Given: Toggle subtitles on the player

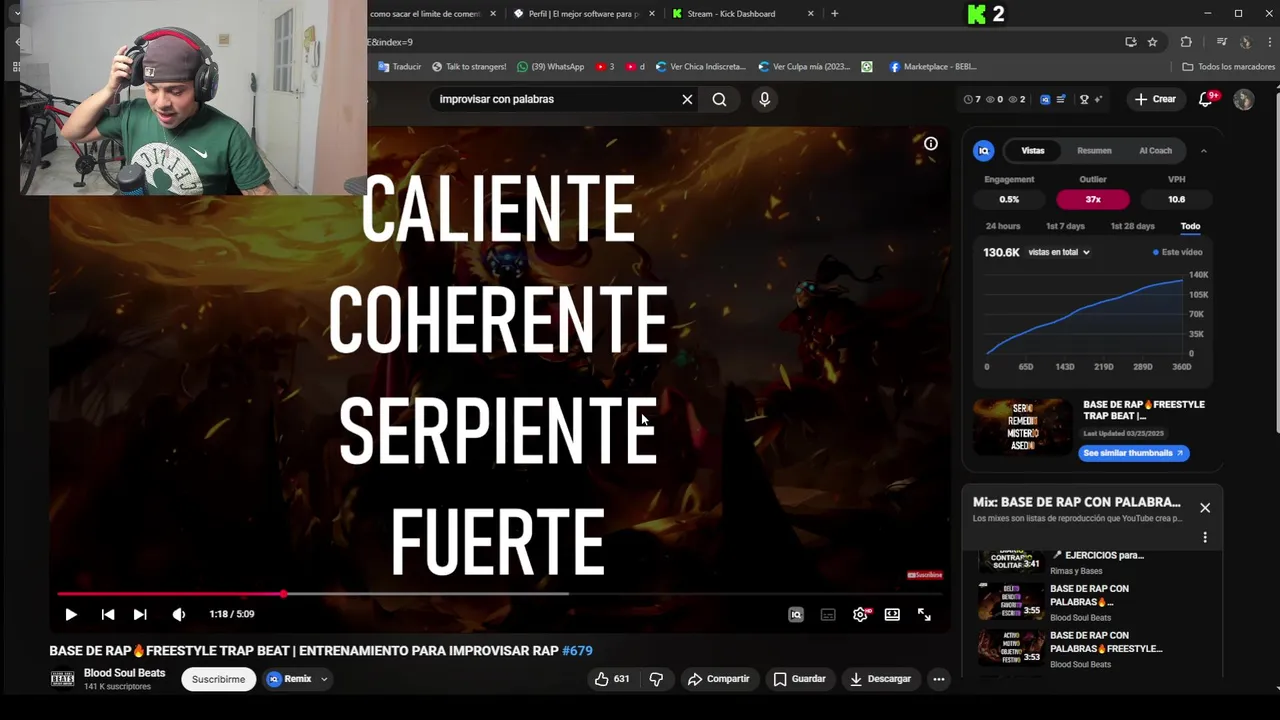Looking at the screenshot, I should [828, 615].
